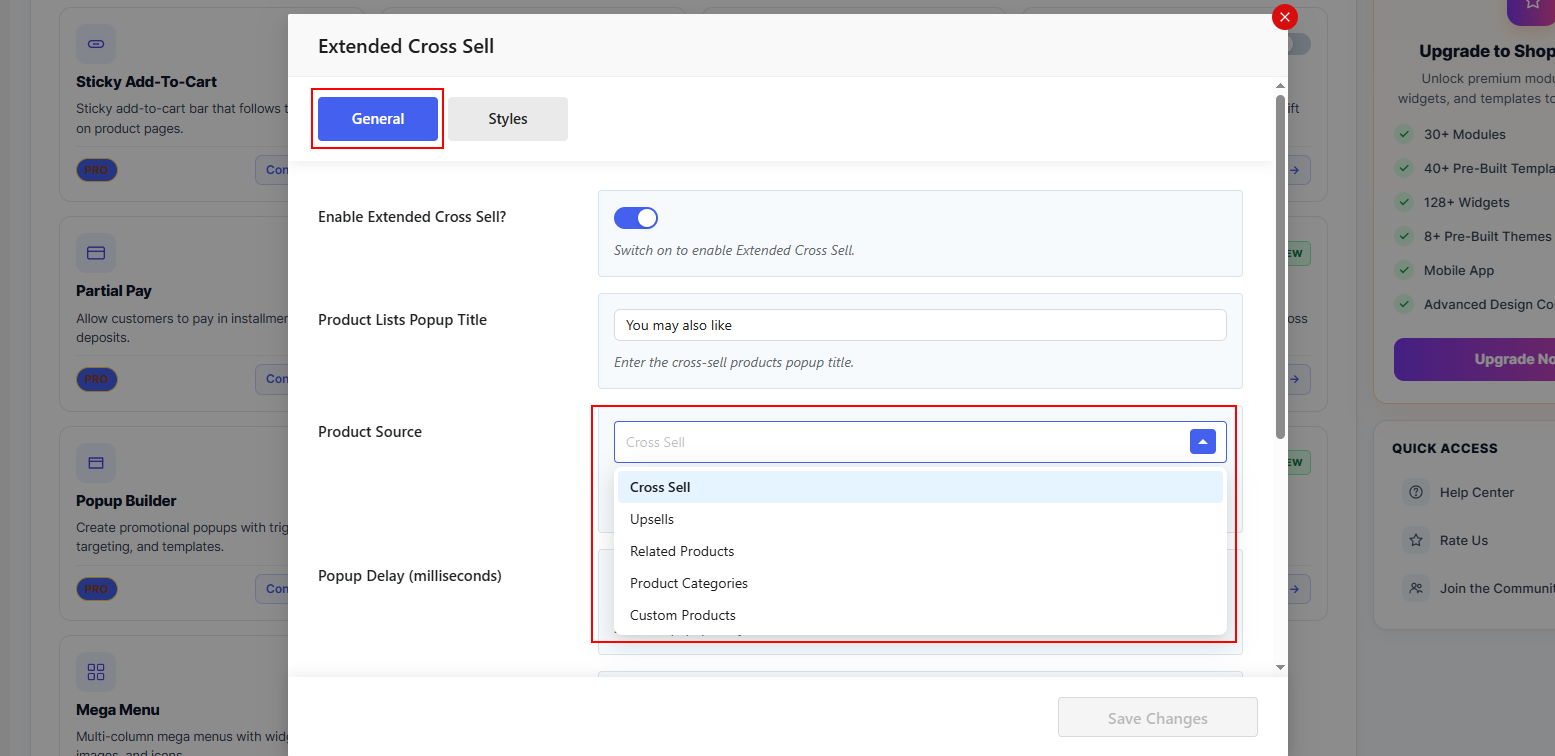
Task: Click the Join the Community people icon
Action: (x=1416, y=588)
